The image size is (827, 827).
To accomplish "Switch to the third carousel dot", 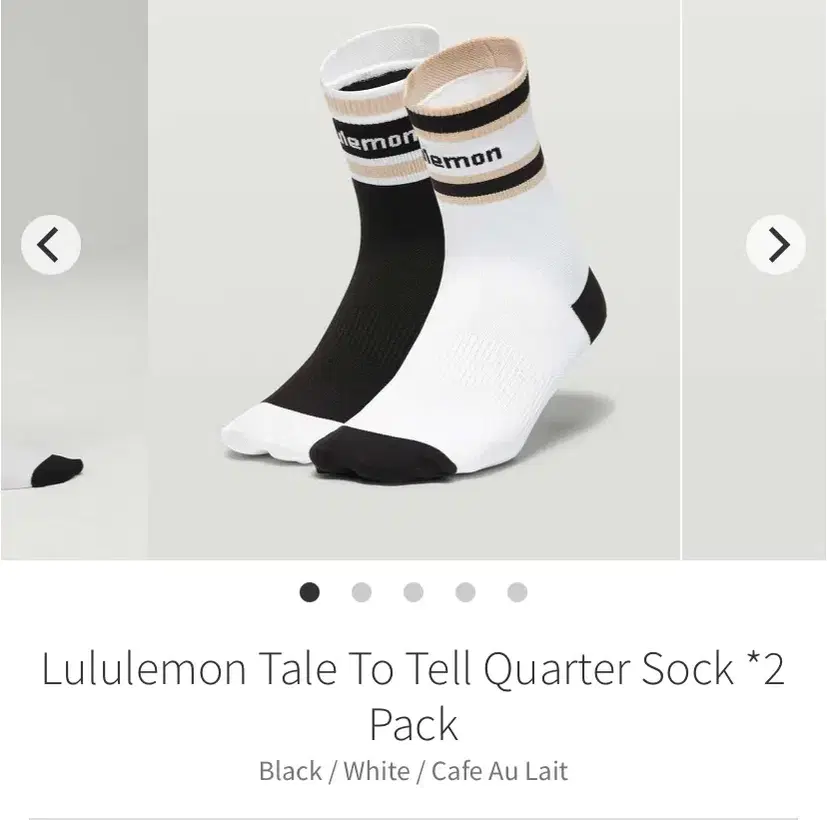I will click(413, 592).
